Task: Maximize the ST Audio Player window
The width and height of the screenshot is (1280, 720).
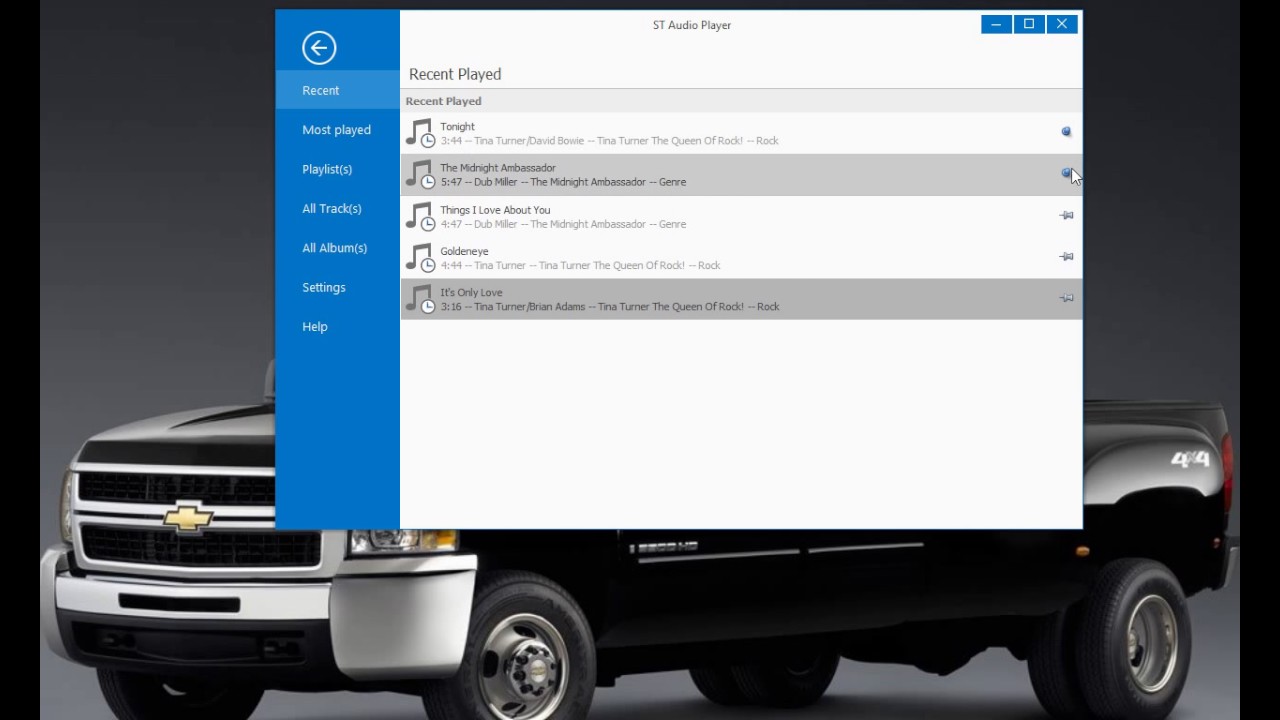Action: (x=1029, y=24)
